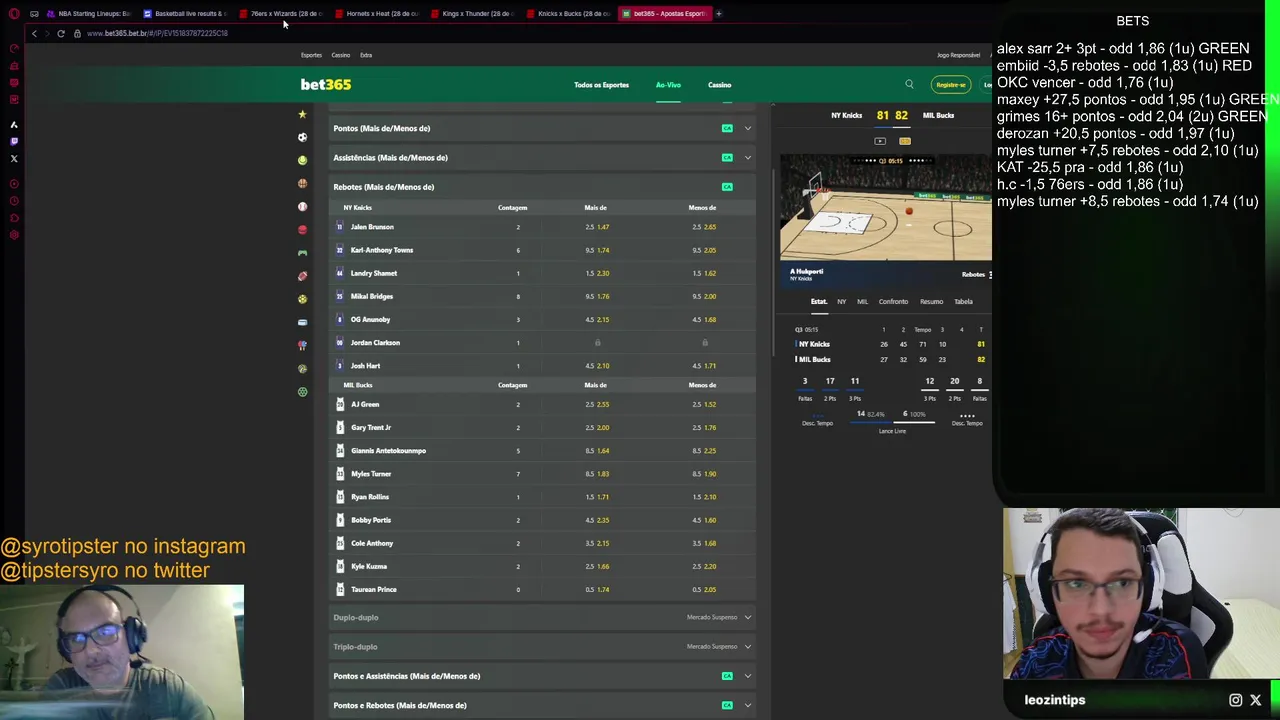Screen dimensions: 1280x720
Task: Go to Todos os Esportes
Action: click(601, 85)
